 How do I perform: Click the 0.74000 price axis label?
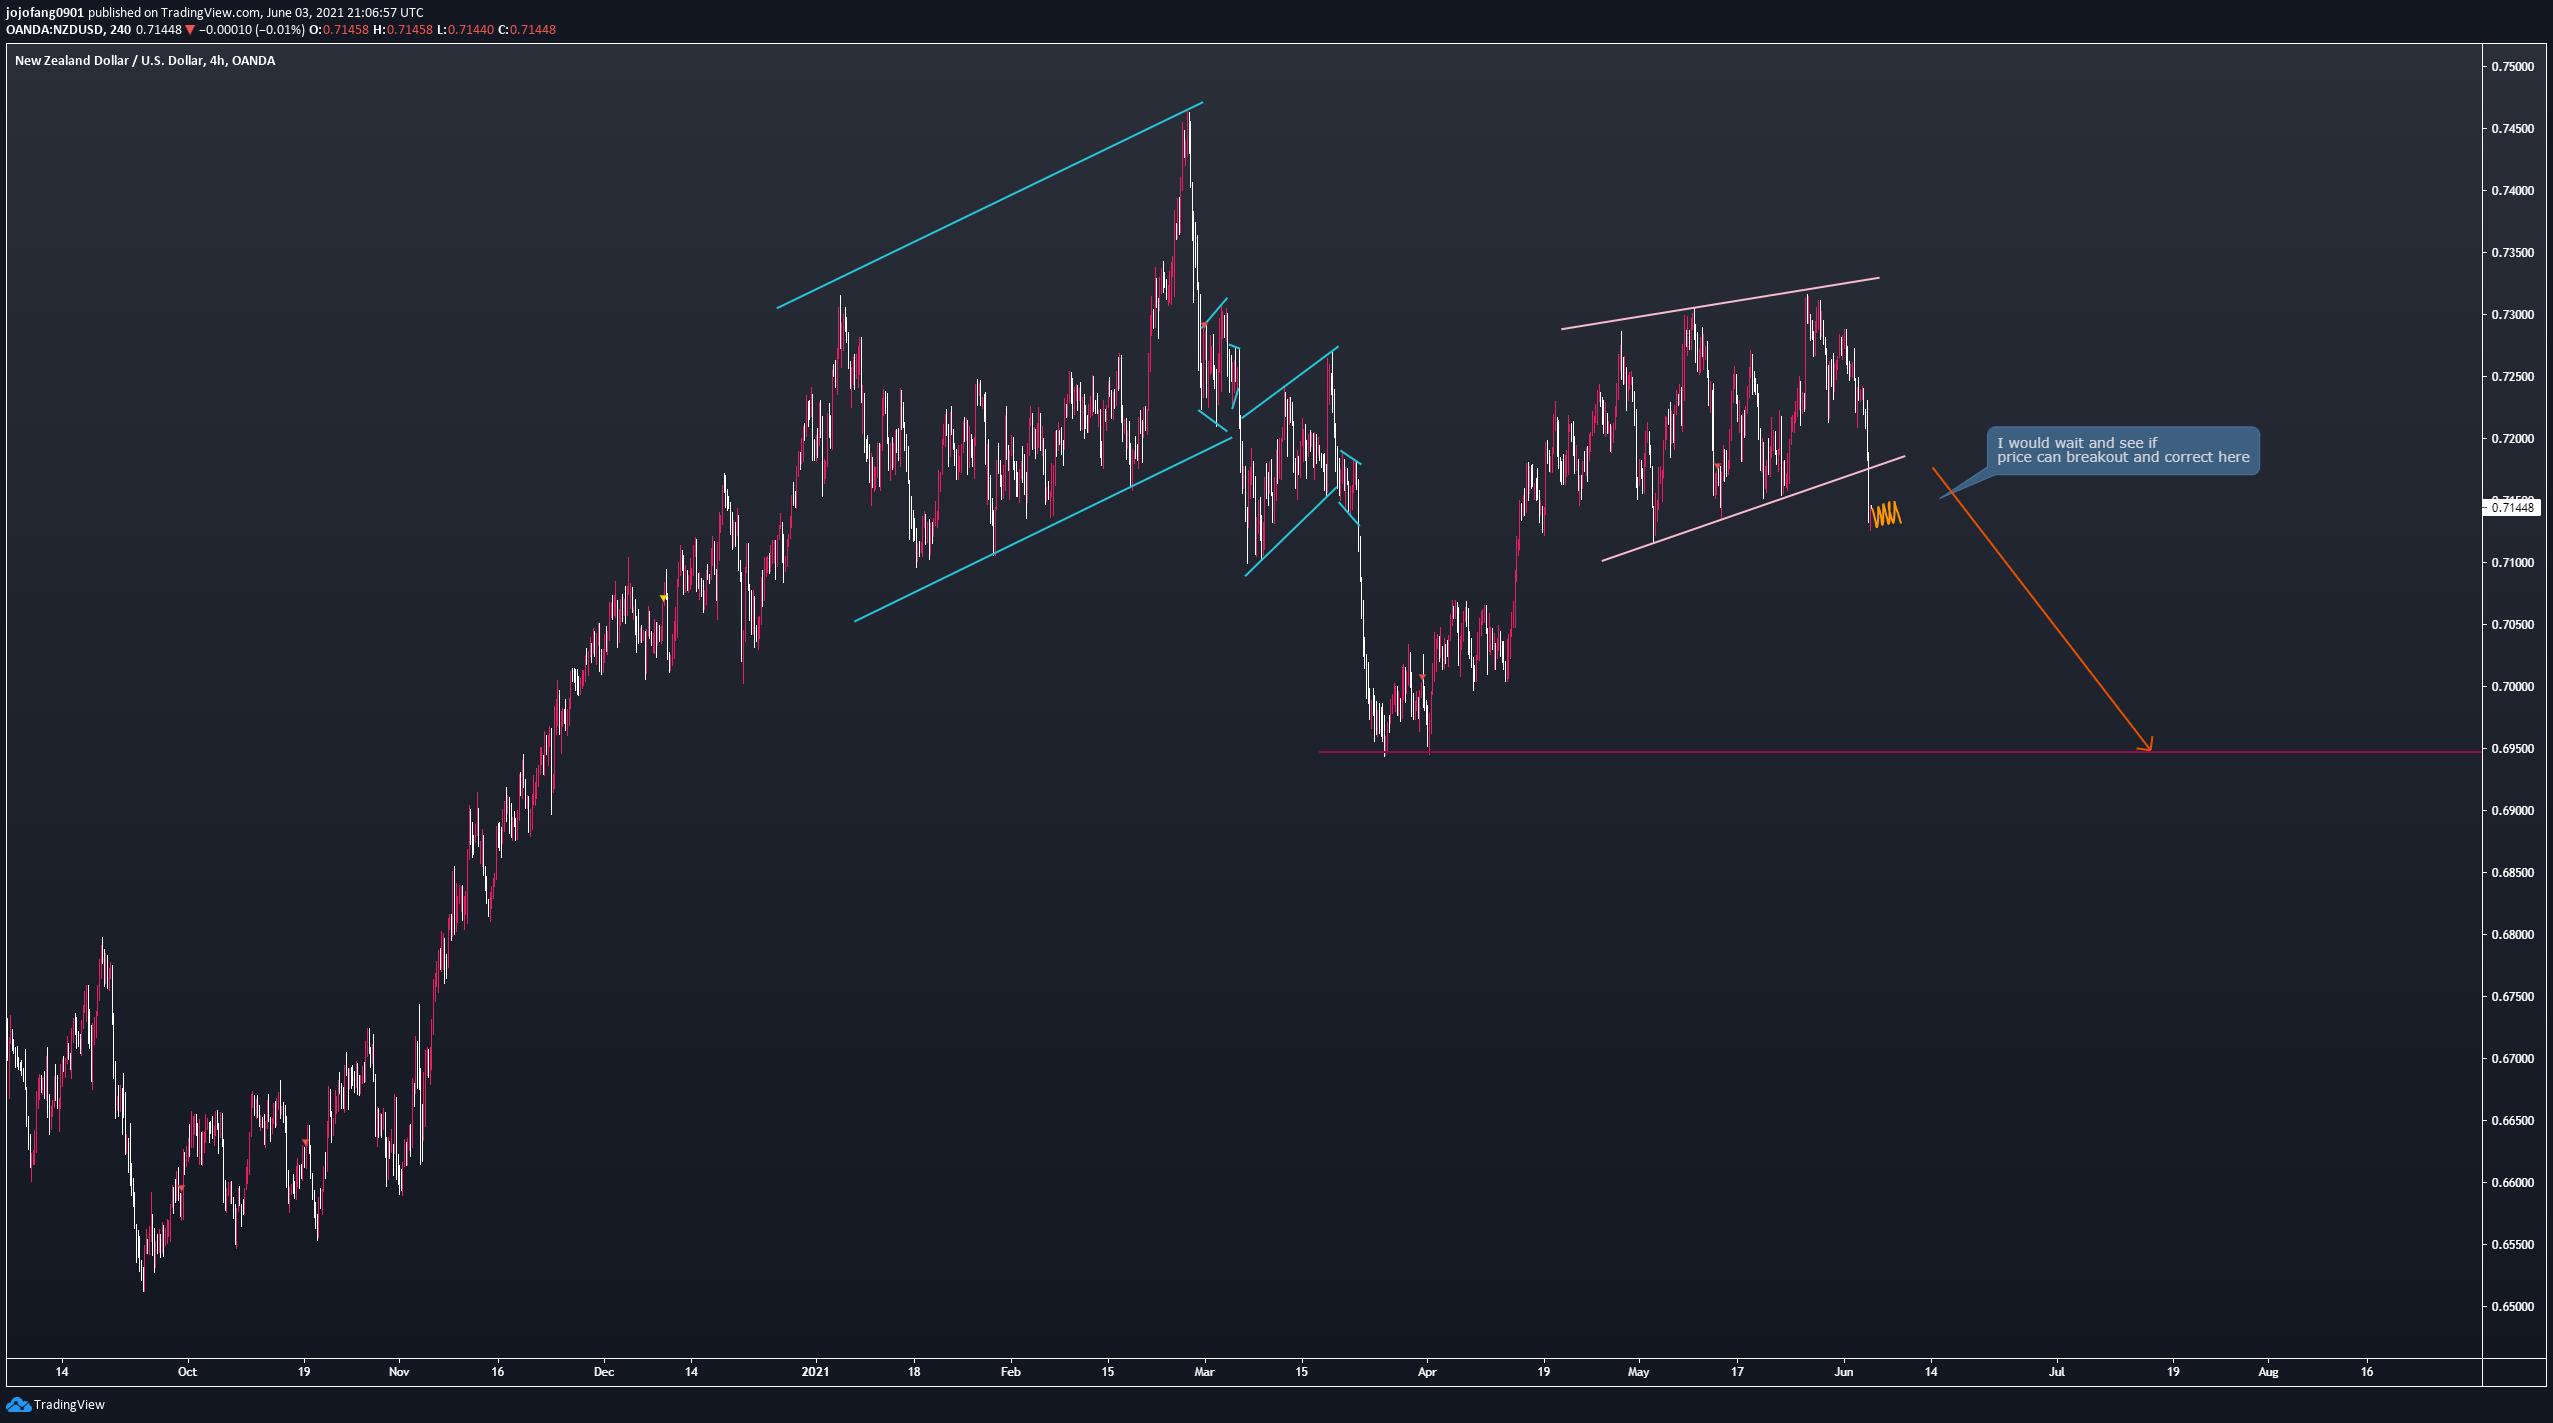[x=2512, y=191]
